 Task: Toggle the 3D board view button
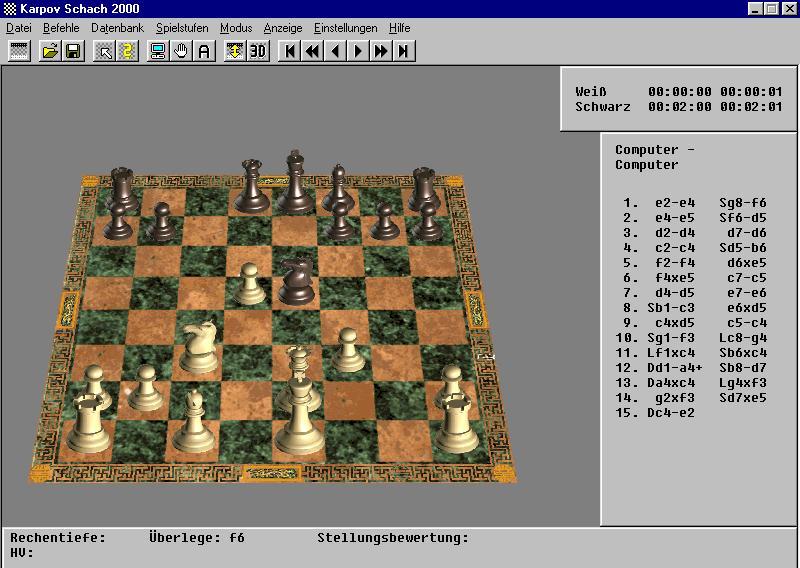[x=258, y=51]
